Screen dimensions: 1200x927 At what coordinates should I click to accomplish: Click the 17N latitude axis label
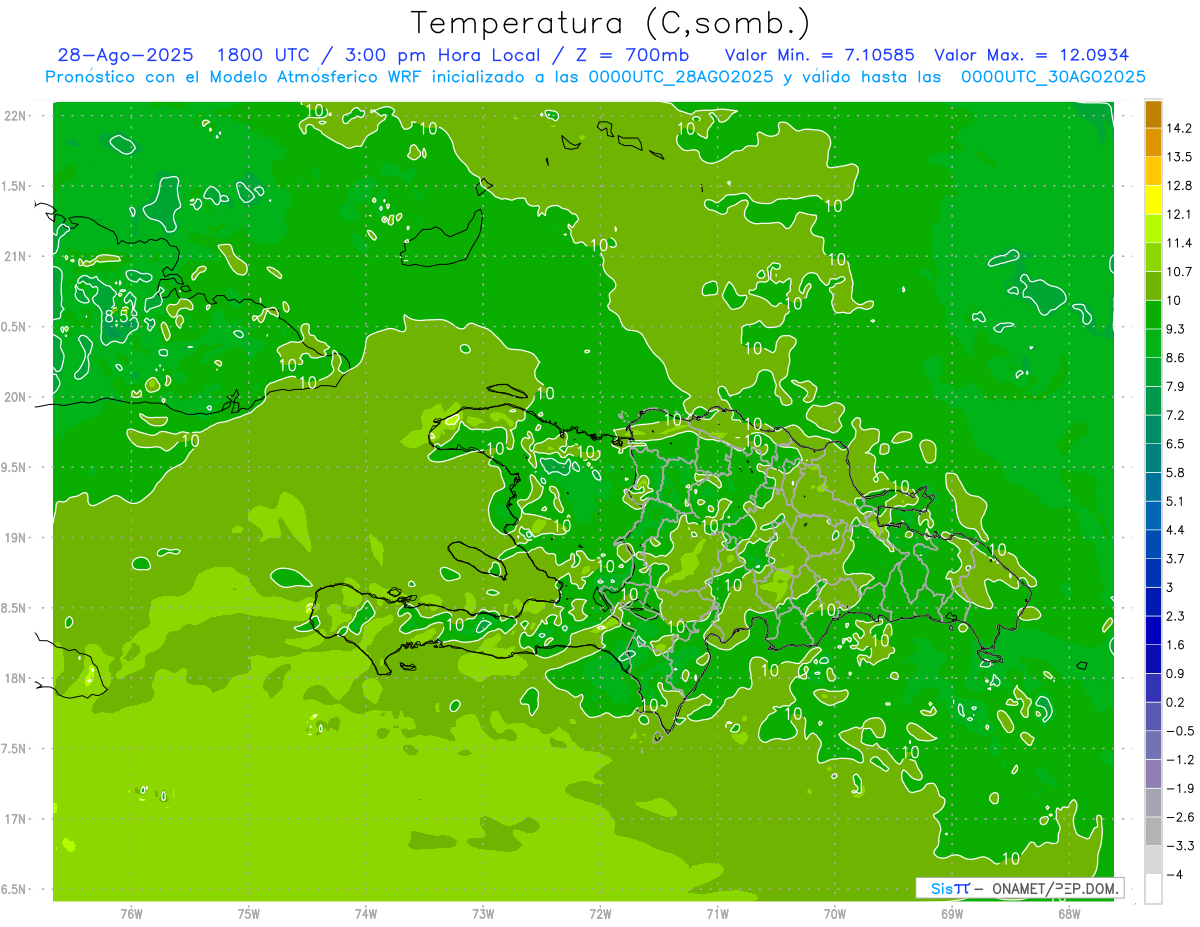click(x=15, y=819)
